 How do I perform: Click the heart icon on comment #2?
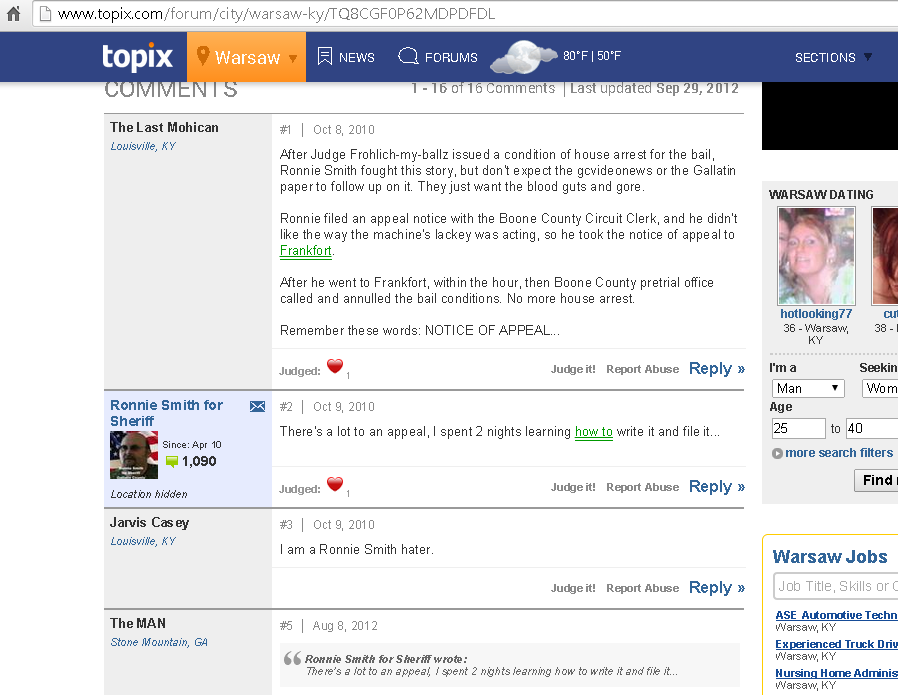335,484
